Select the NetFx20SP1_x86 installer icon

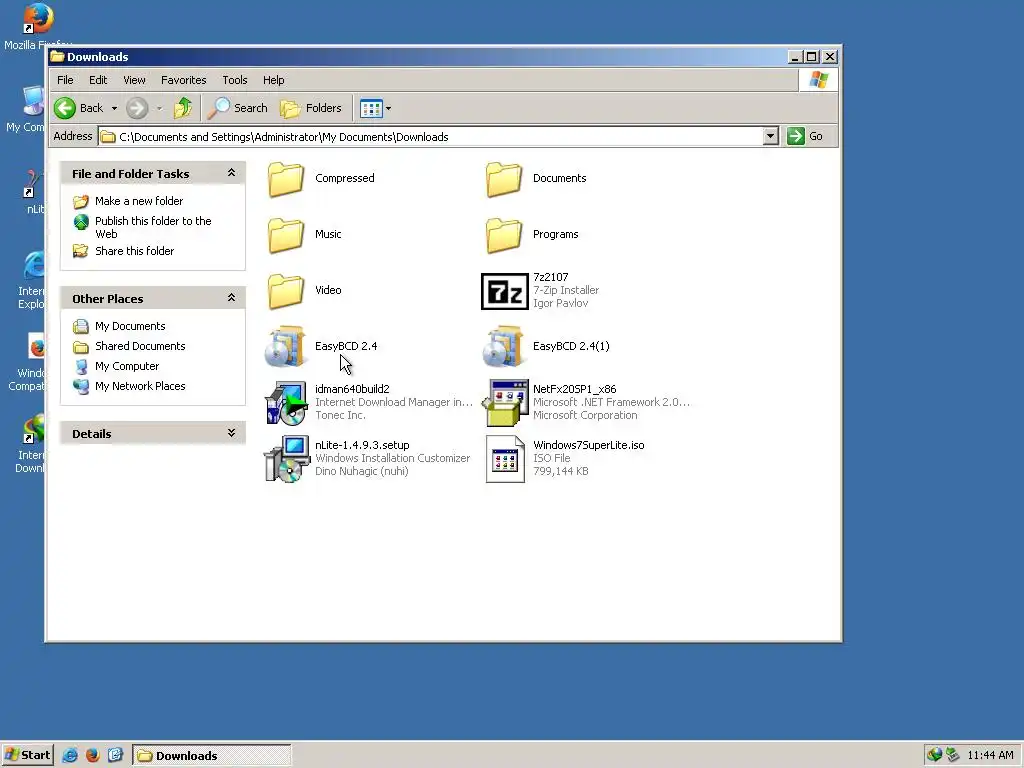[x=505, y=403]
